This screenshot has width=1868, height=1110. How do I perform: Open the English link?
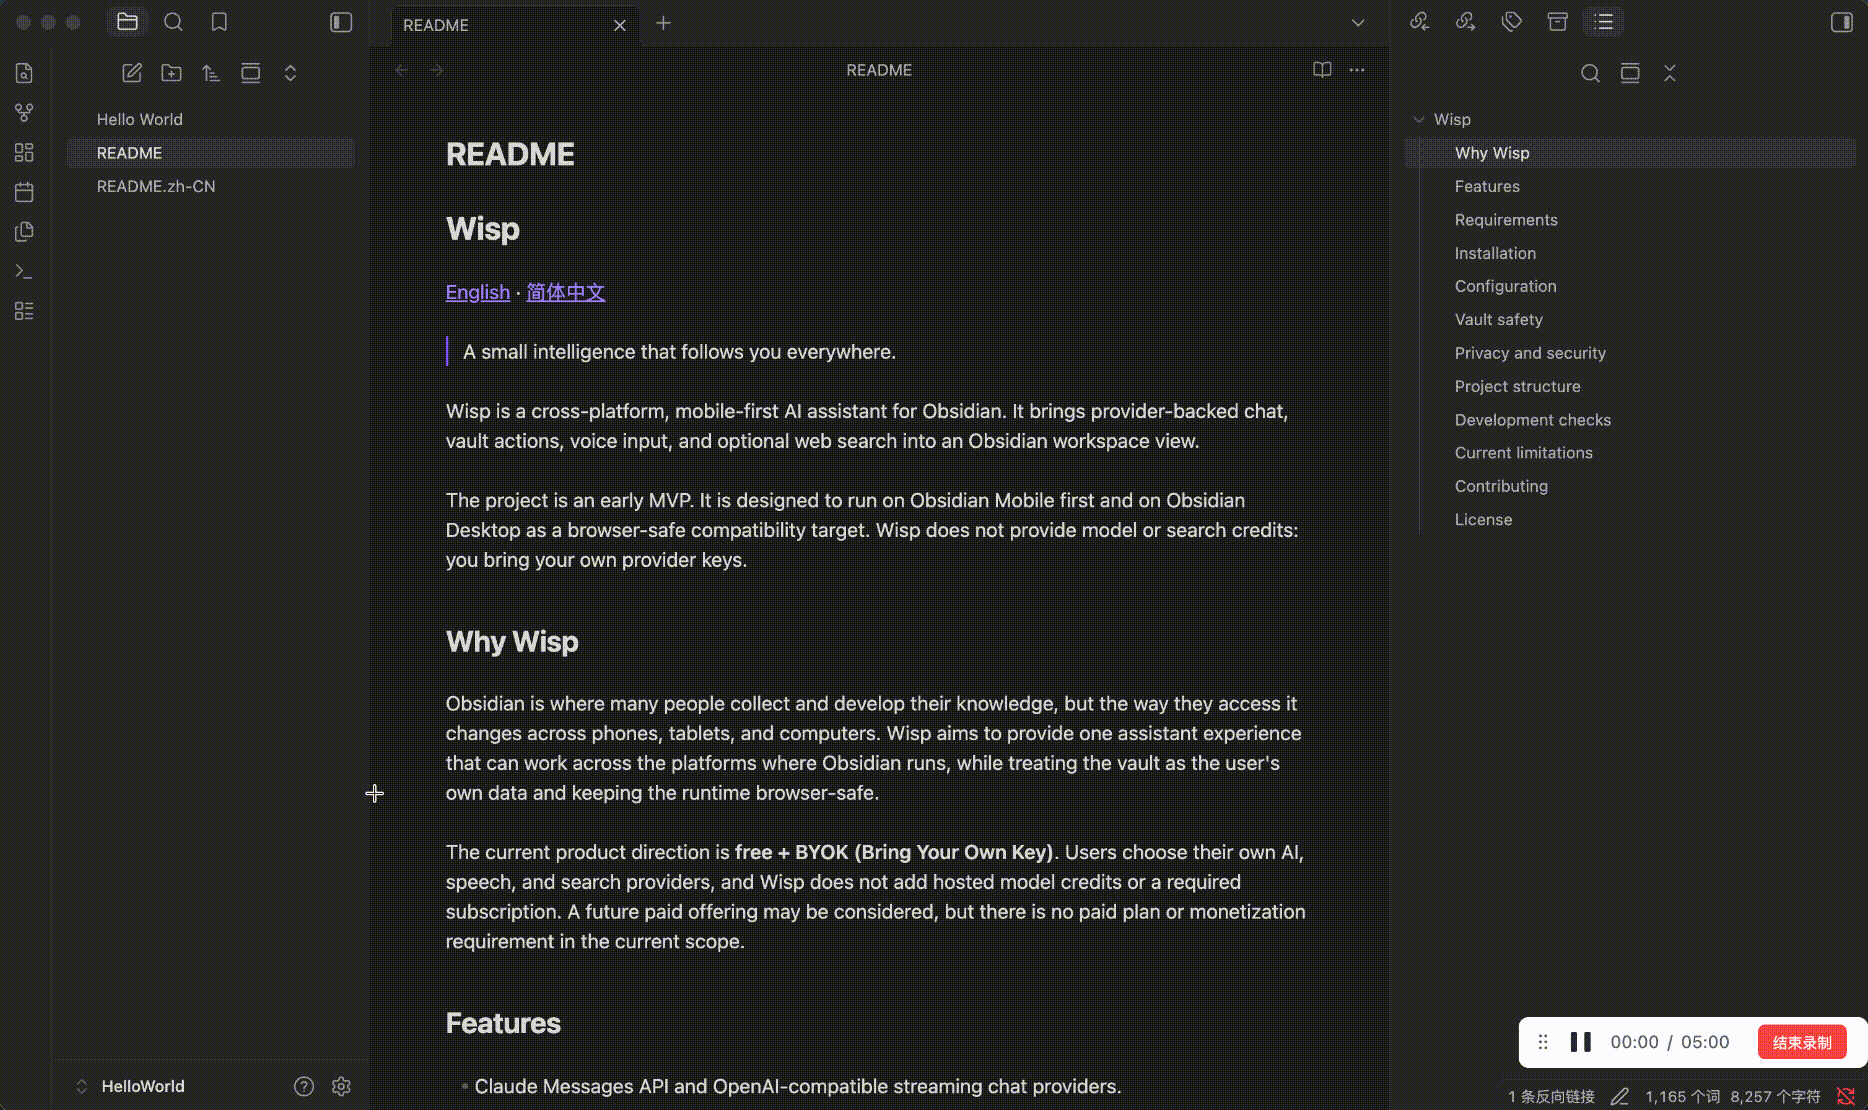point(477,292)
